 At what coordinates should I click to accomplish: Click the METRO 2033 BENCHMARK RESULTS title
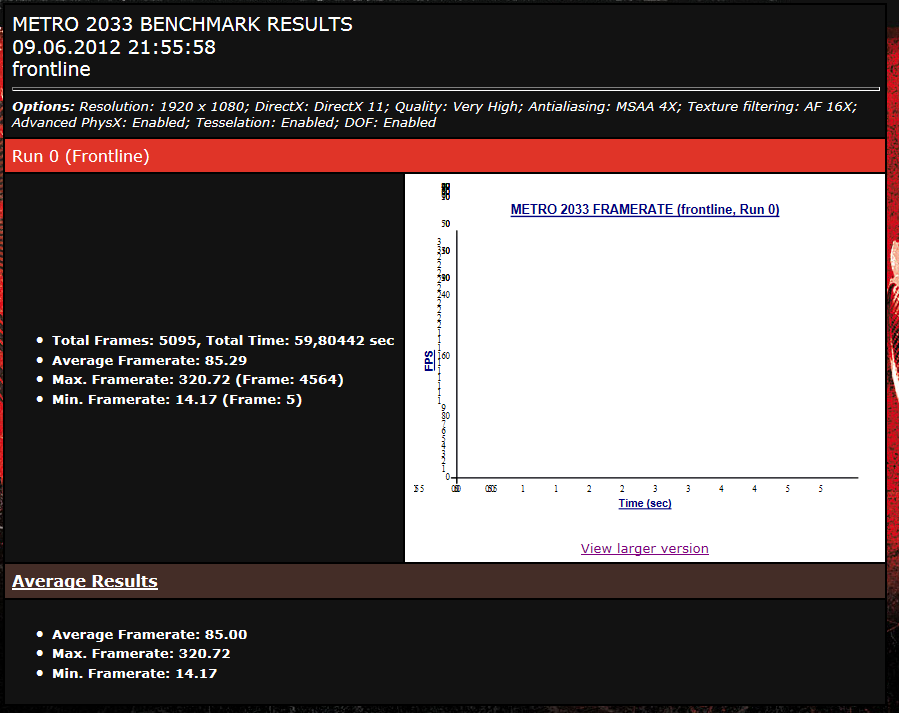click(182, 25)
